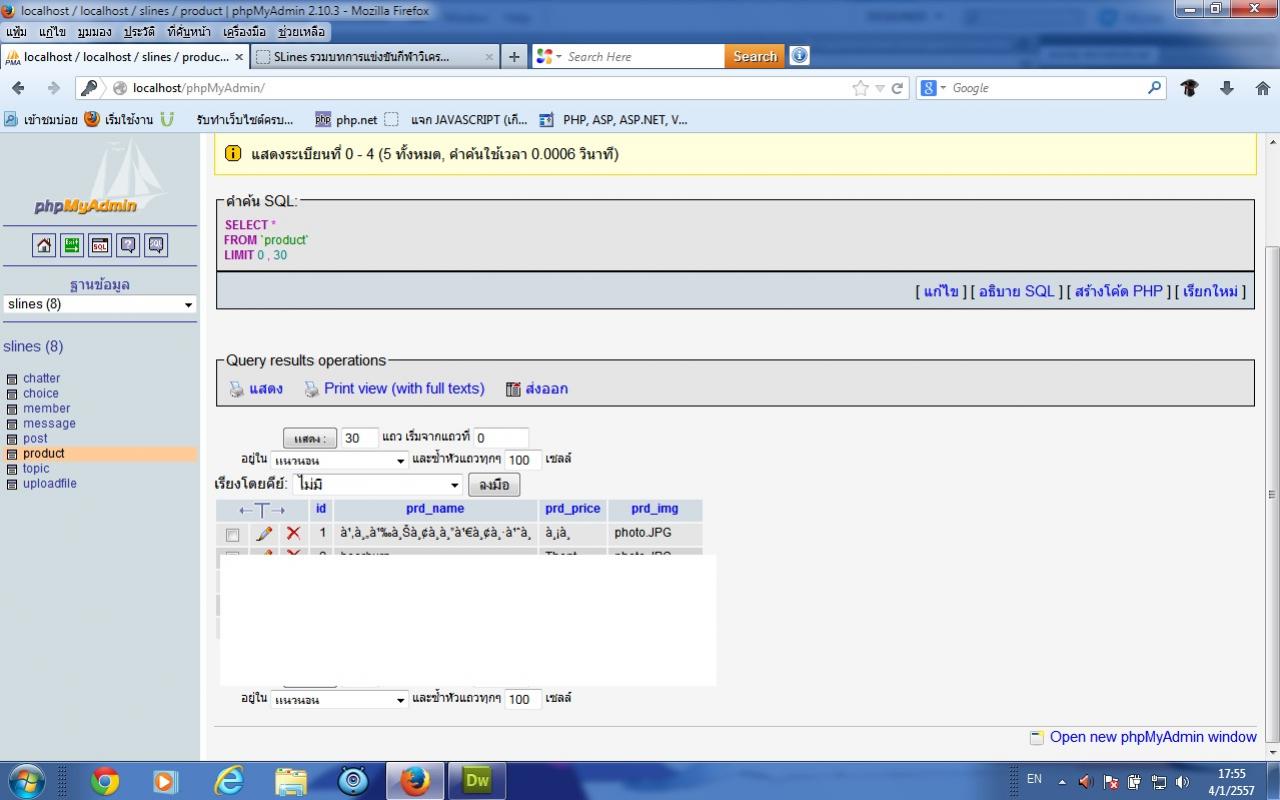Click the orange Search button
This screenshot has height=800, width=1280.
(x=755, y=57)
